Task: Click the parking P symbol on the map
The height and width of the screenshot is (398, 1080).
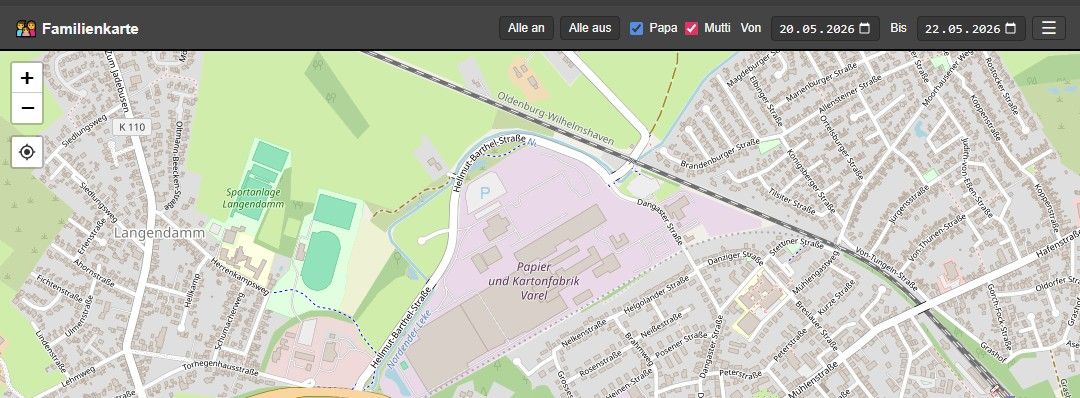Action: click(x=485, y=193)
